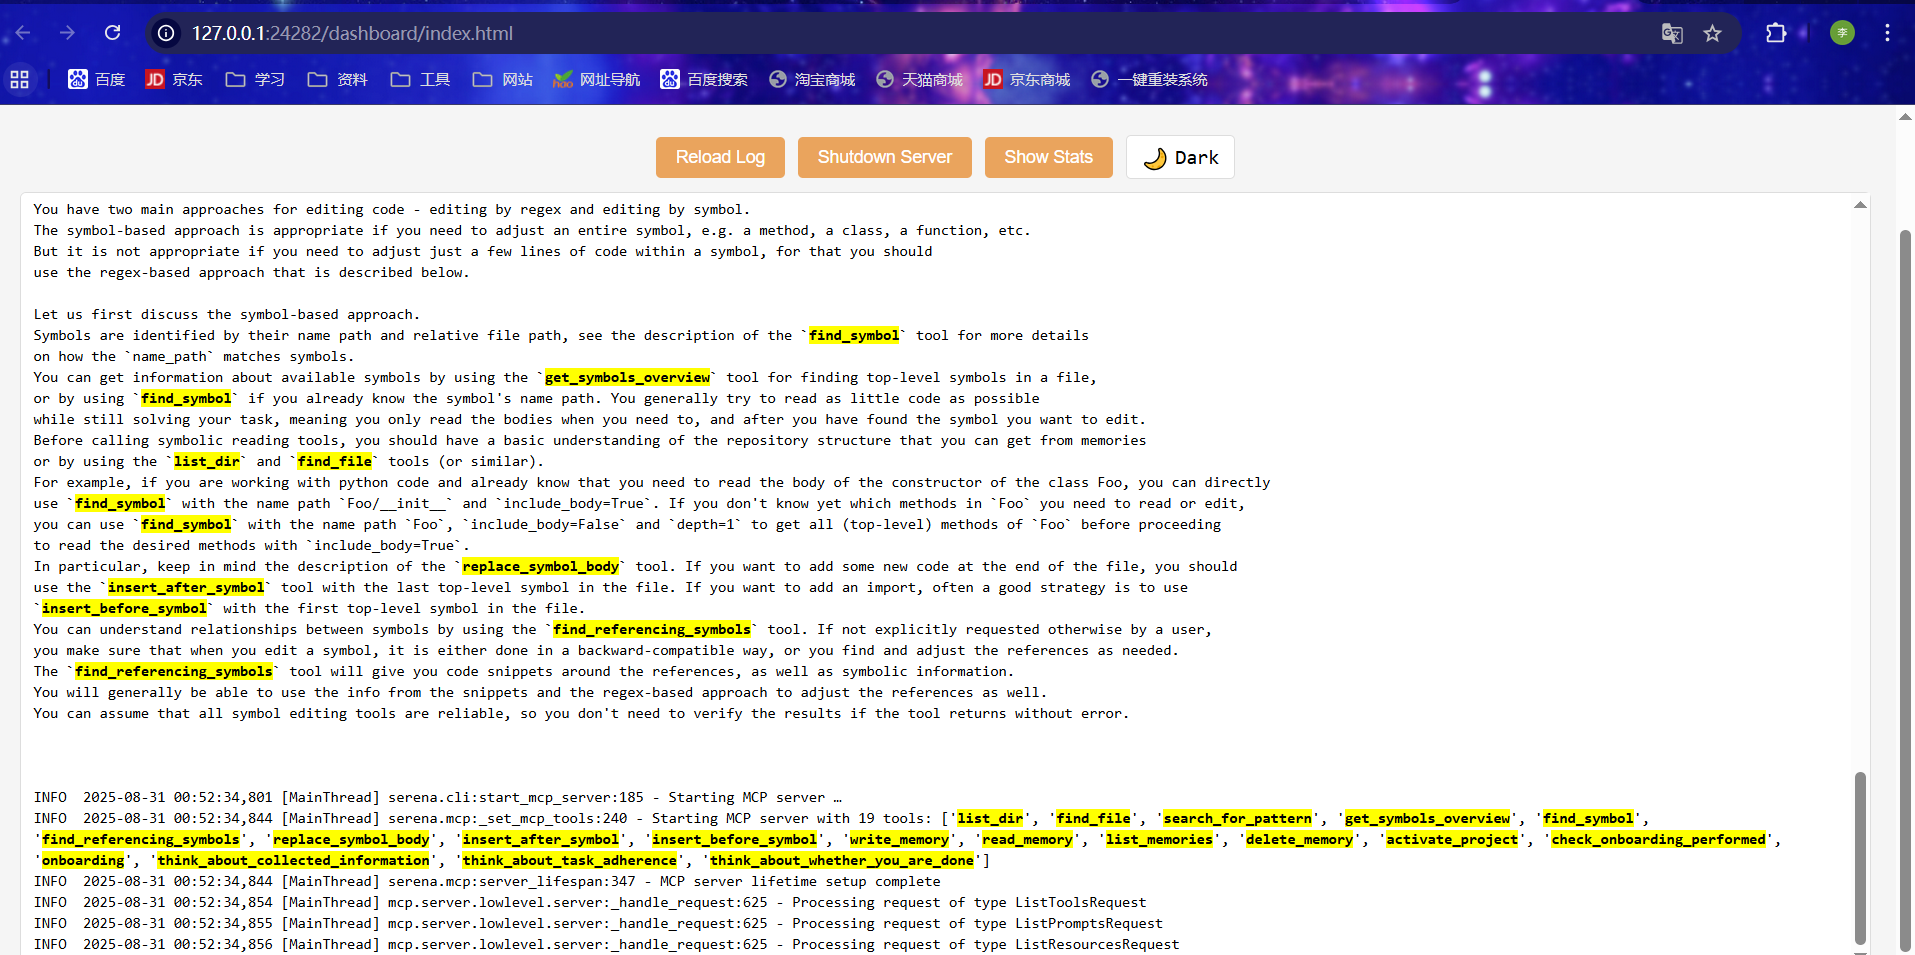Click highlighted 'think_about_task_adherence' in tools list
Screen dimensions: 1915x955
click(x=569, y=860)
